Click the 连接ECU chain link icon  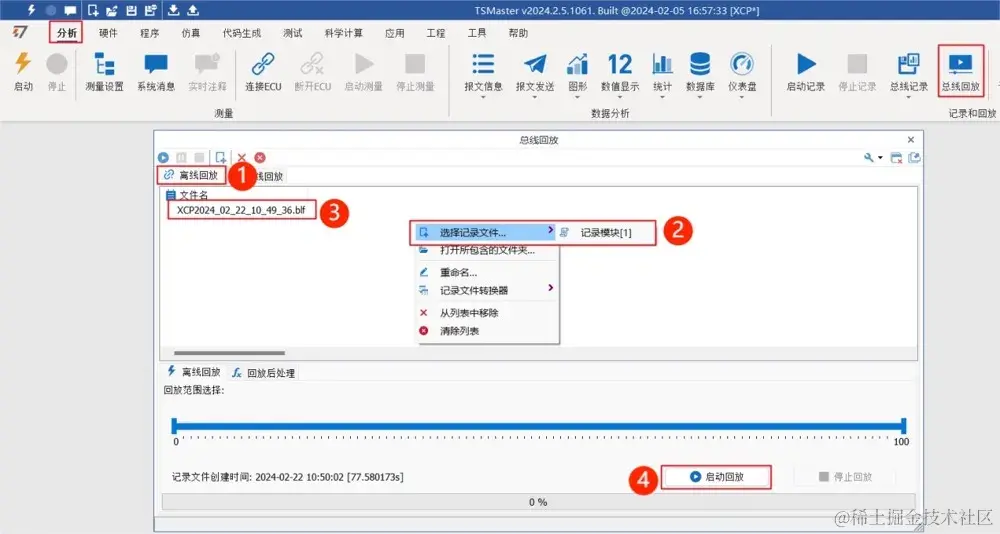[x=263, y=64]
